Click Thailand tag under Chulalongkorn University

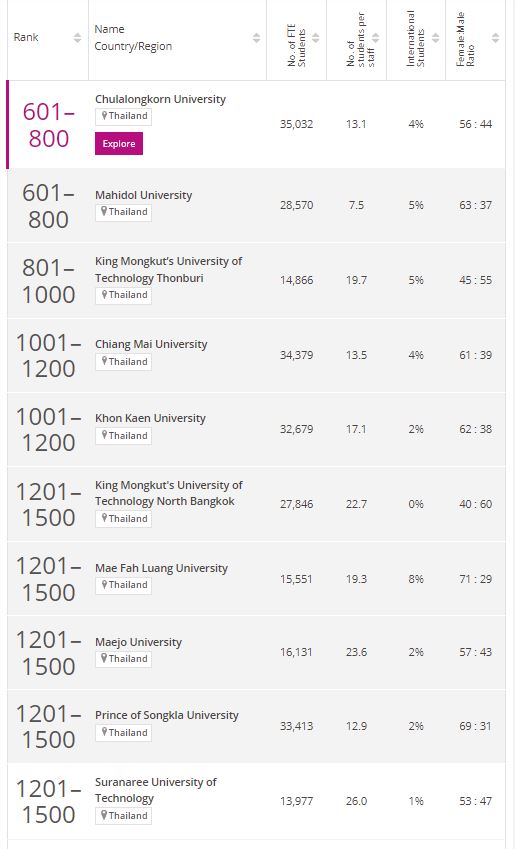point(123,116)
